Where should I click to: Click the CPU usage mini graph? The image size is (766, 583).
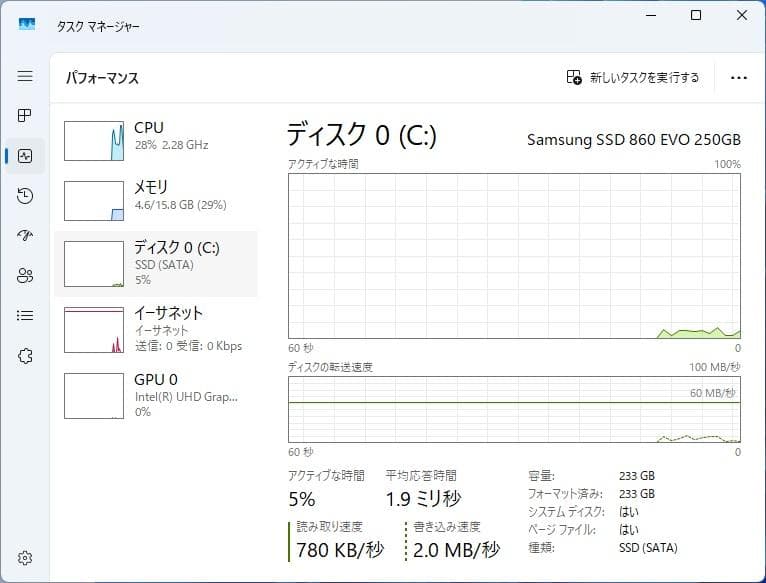coord(94,141)
